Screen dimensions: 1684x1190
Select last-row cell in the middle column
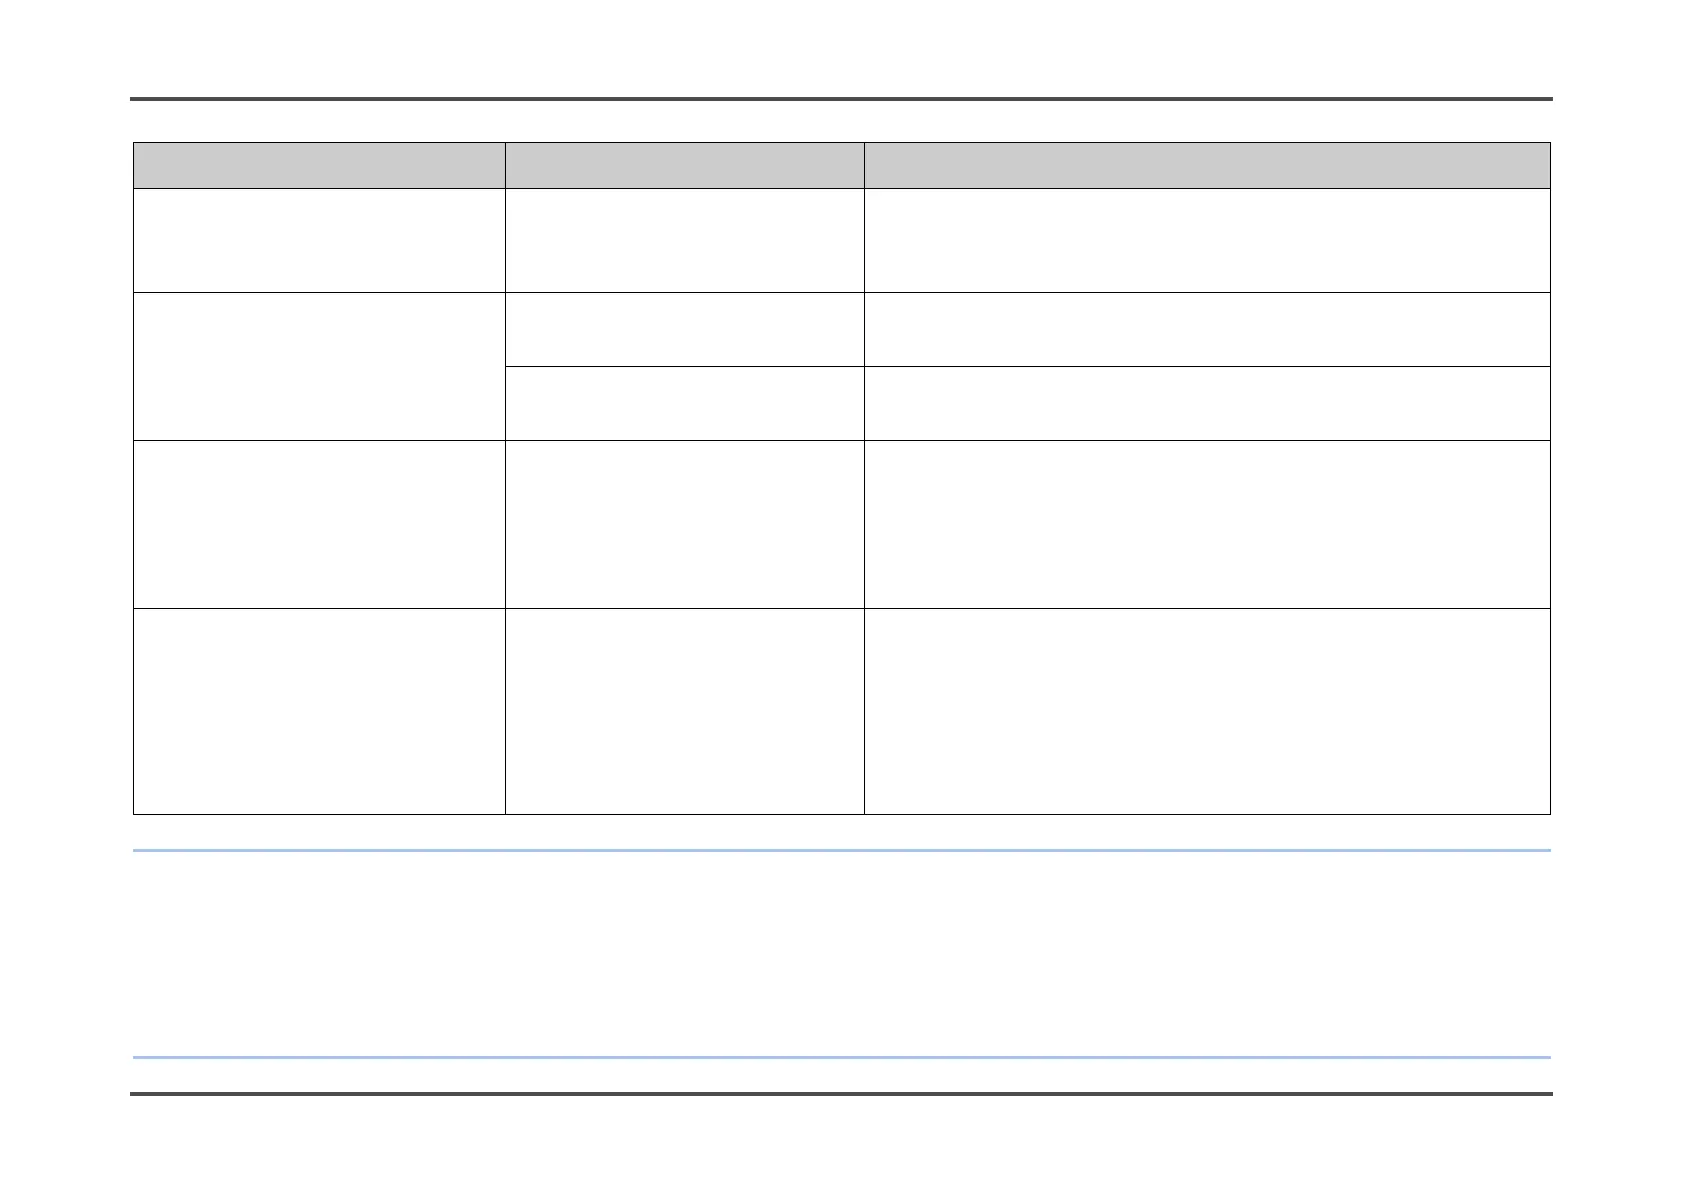pyautogui.click(x=684, y=711)
